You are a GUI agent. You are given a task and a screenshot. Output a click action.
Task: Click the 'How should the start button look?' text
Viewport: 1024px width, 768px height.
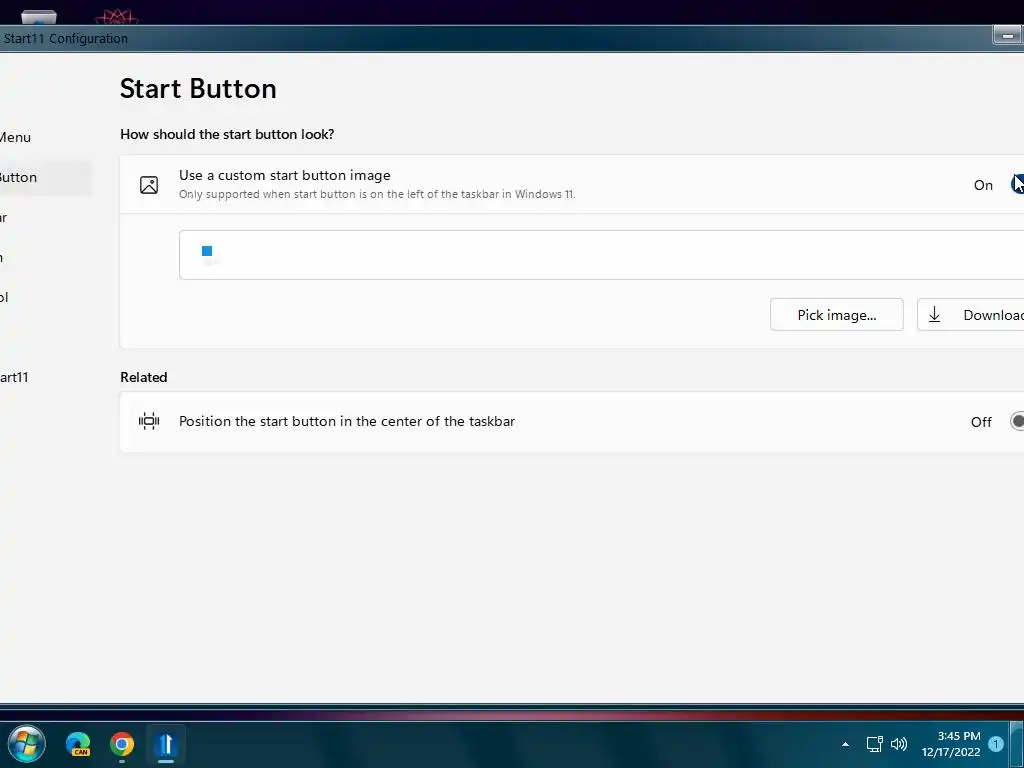point(227,135)
